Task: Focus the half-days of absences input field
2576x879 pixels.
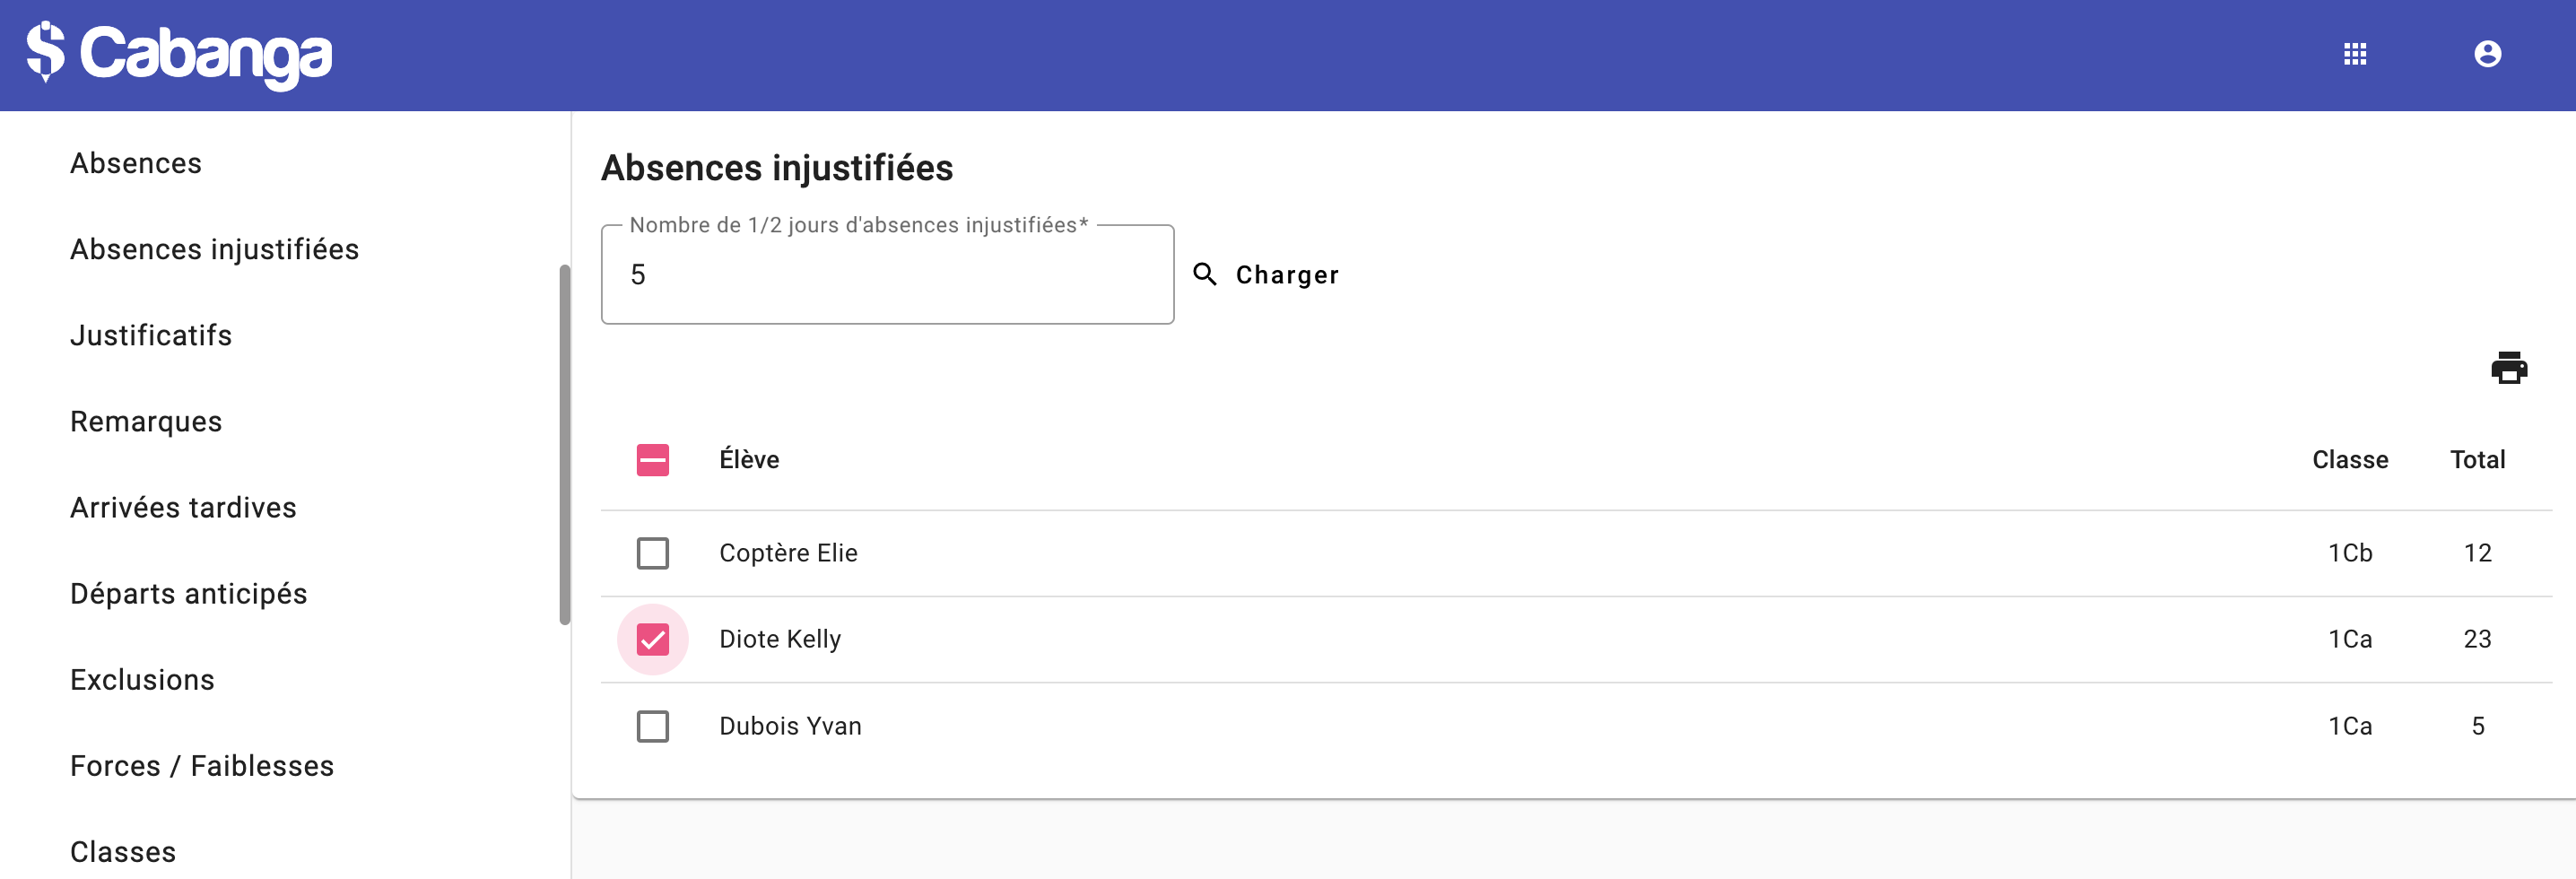Action: click(887, 275)
